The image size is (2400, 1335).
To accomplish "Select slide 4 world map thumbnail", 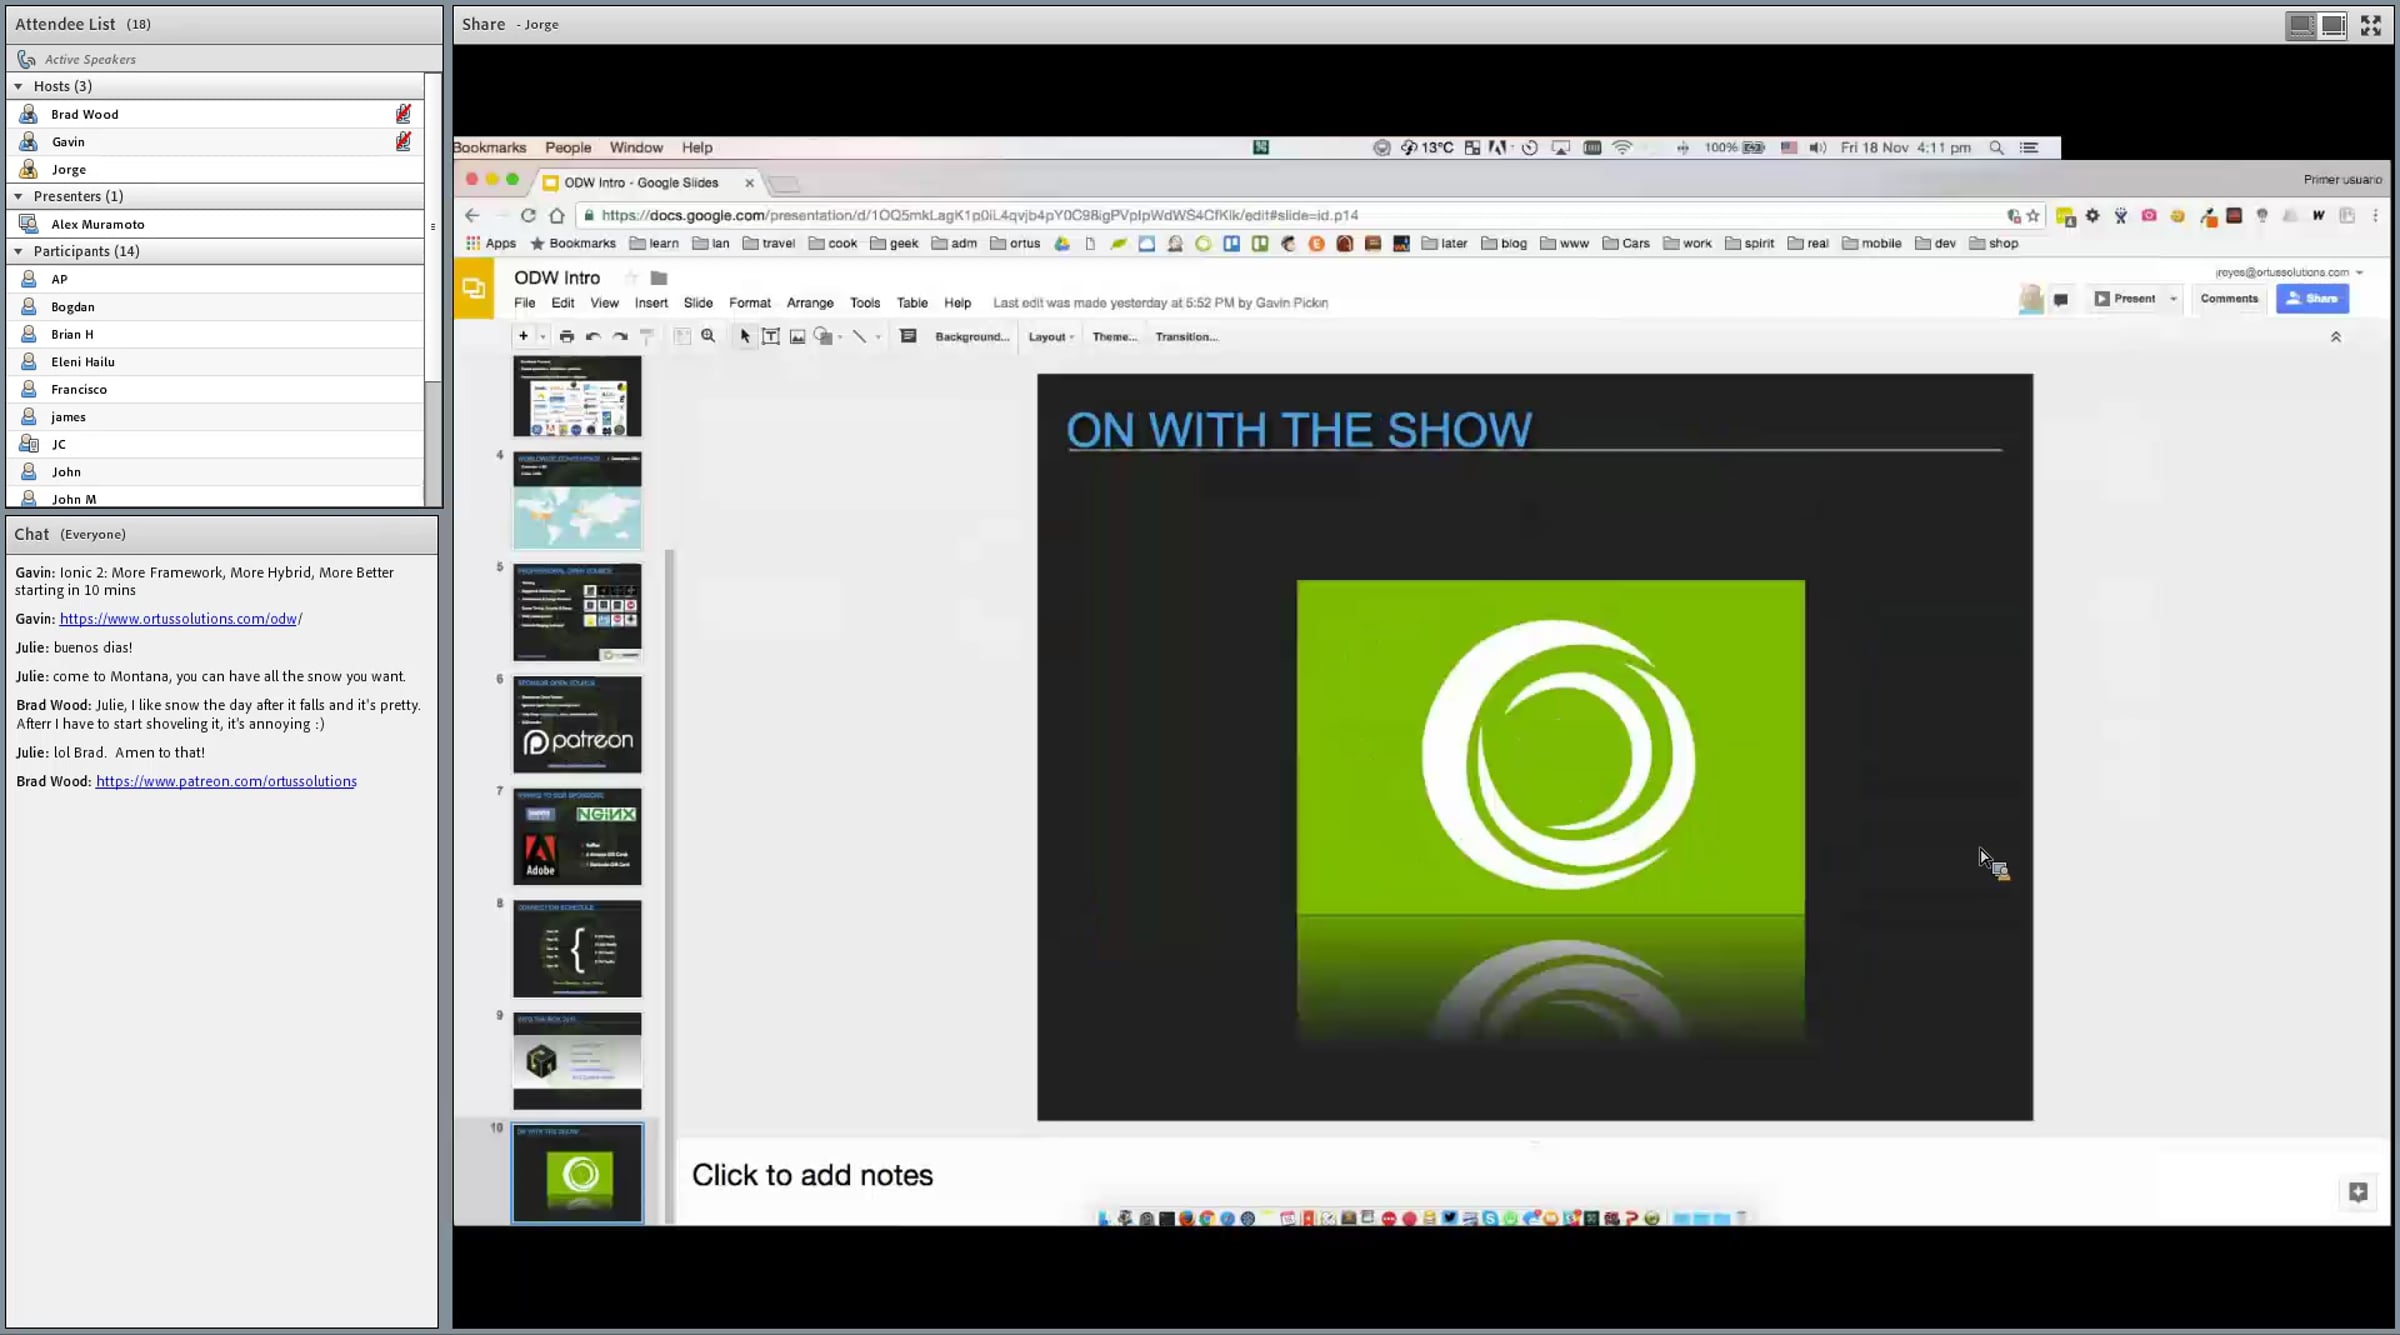I will pyautogui.click(x=577, y=500).
